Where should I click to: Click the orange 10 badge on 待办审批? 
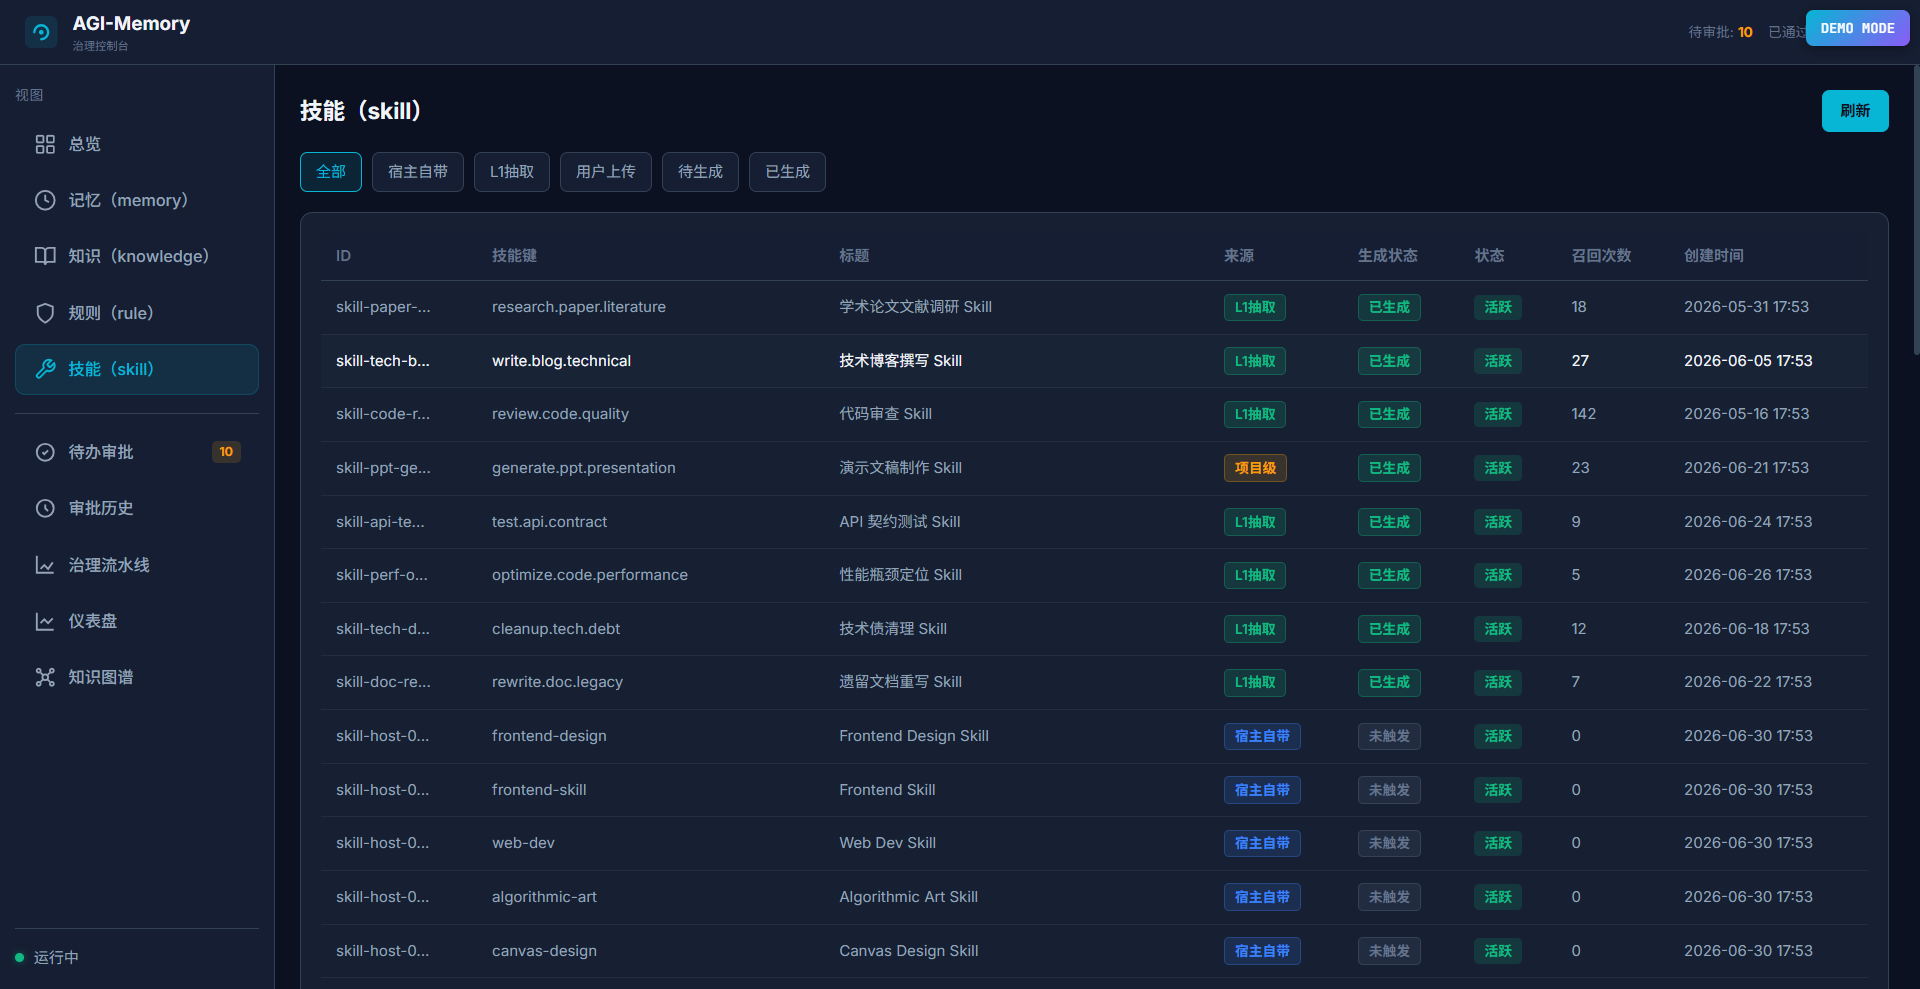coord(226,452)
